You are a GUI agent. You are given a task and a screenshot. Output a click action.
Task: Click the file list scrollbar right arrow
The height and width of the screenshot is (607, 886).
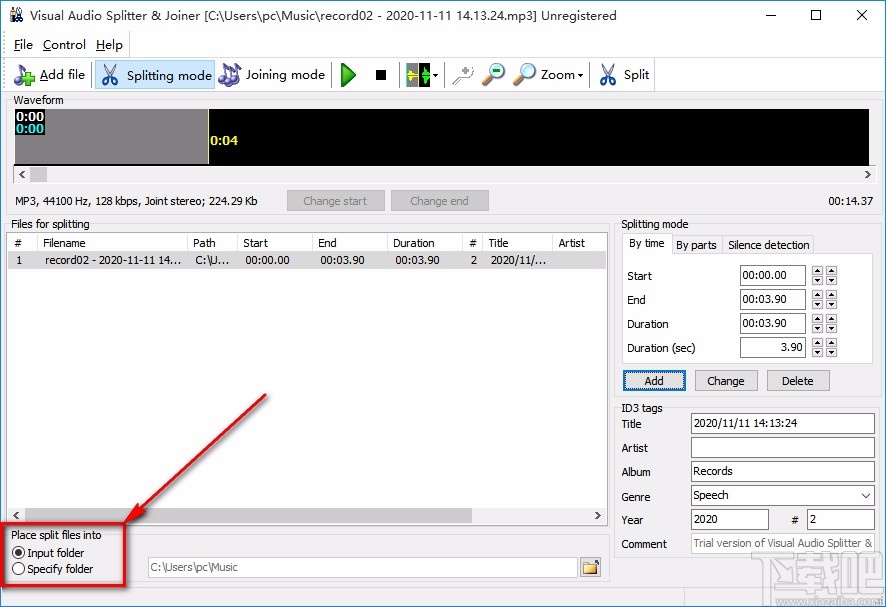coord(597,515)
